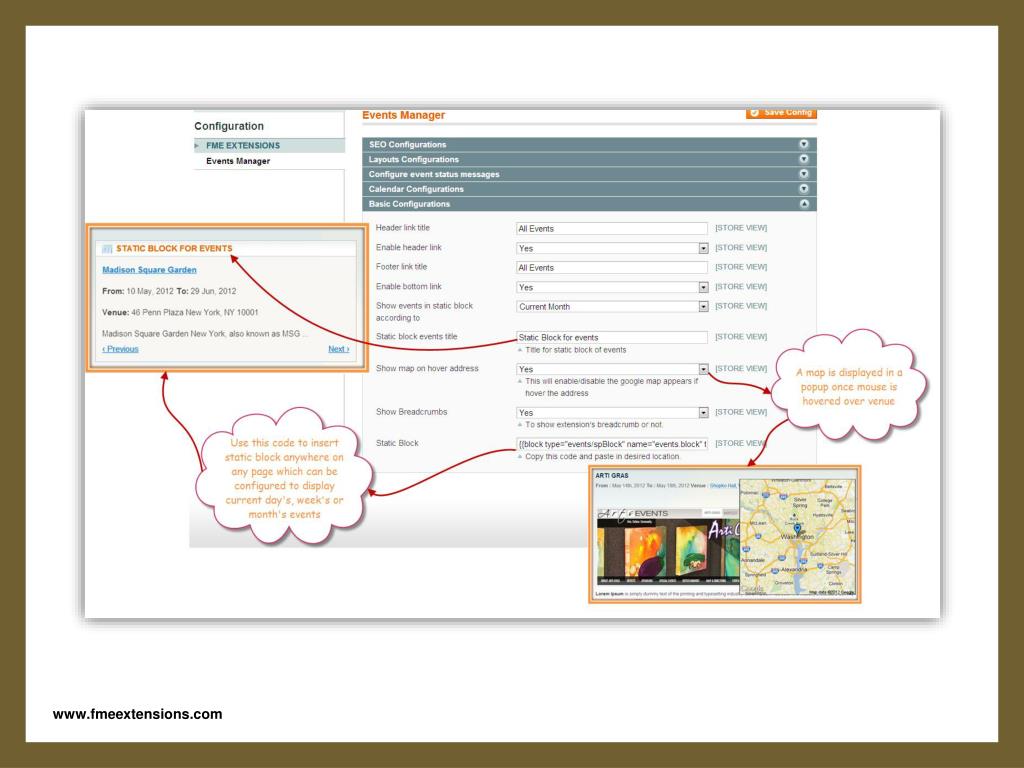This screenshot has width=1024, height=768.
Task: Expand the SEO Configurations section arrow
Action: click(x=804, y=144)
